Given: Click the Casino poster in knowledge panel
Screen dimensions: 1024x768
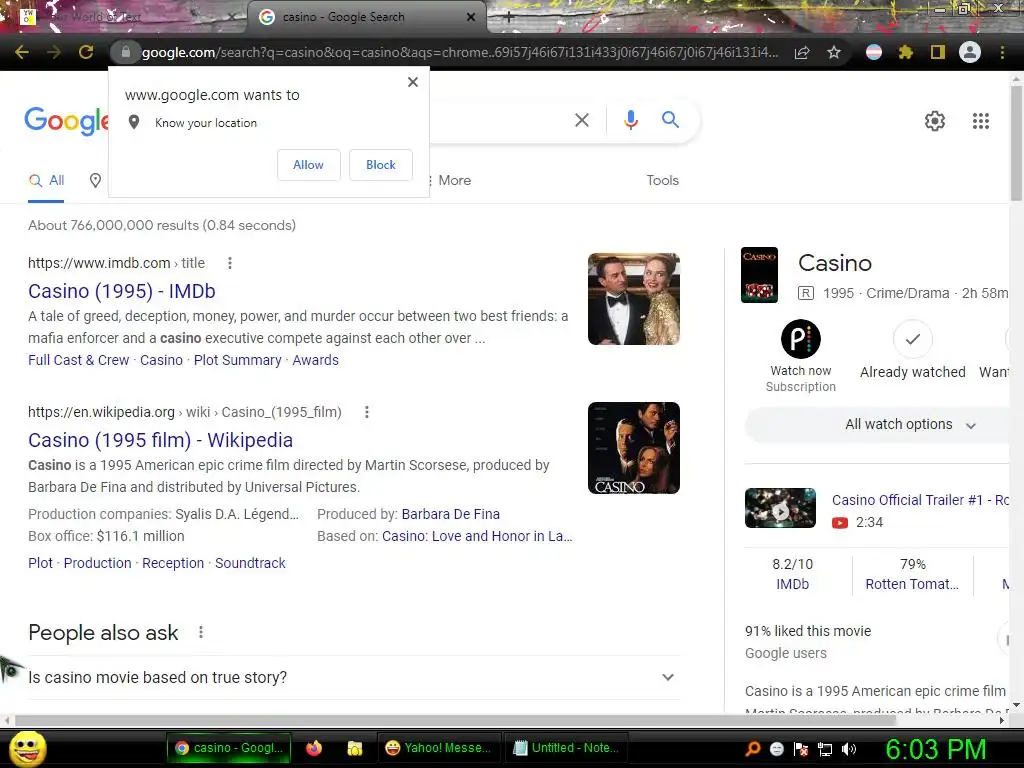Looking at the screenshot, I should pos(759,275).
